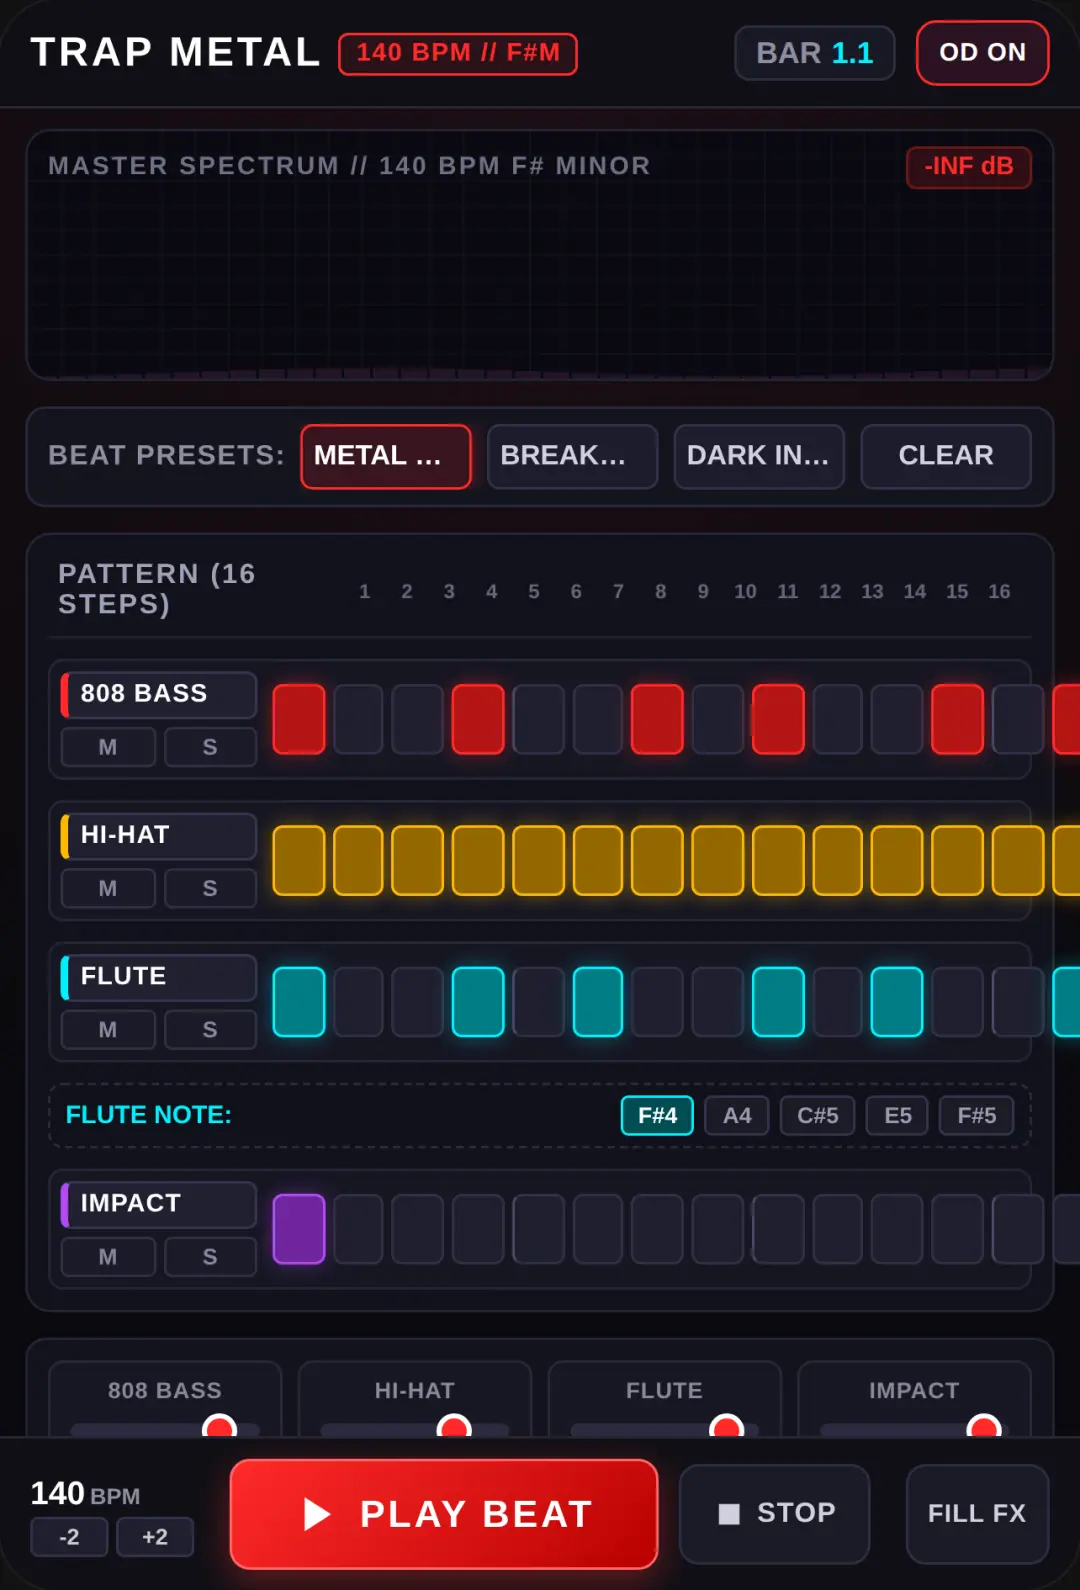Toggle 808 BASS step 7
This screenshot has height=1590, width=1080.
pyautogui.click(x=657, y=719)
